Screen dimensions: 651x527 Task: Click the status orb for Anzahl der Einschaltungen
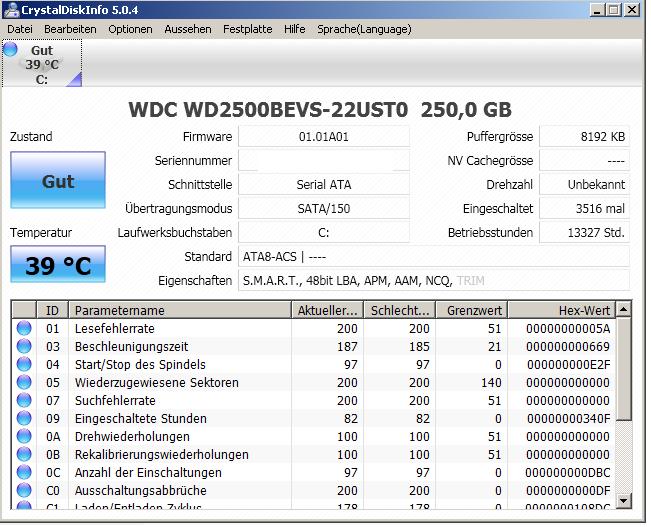24,472
